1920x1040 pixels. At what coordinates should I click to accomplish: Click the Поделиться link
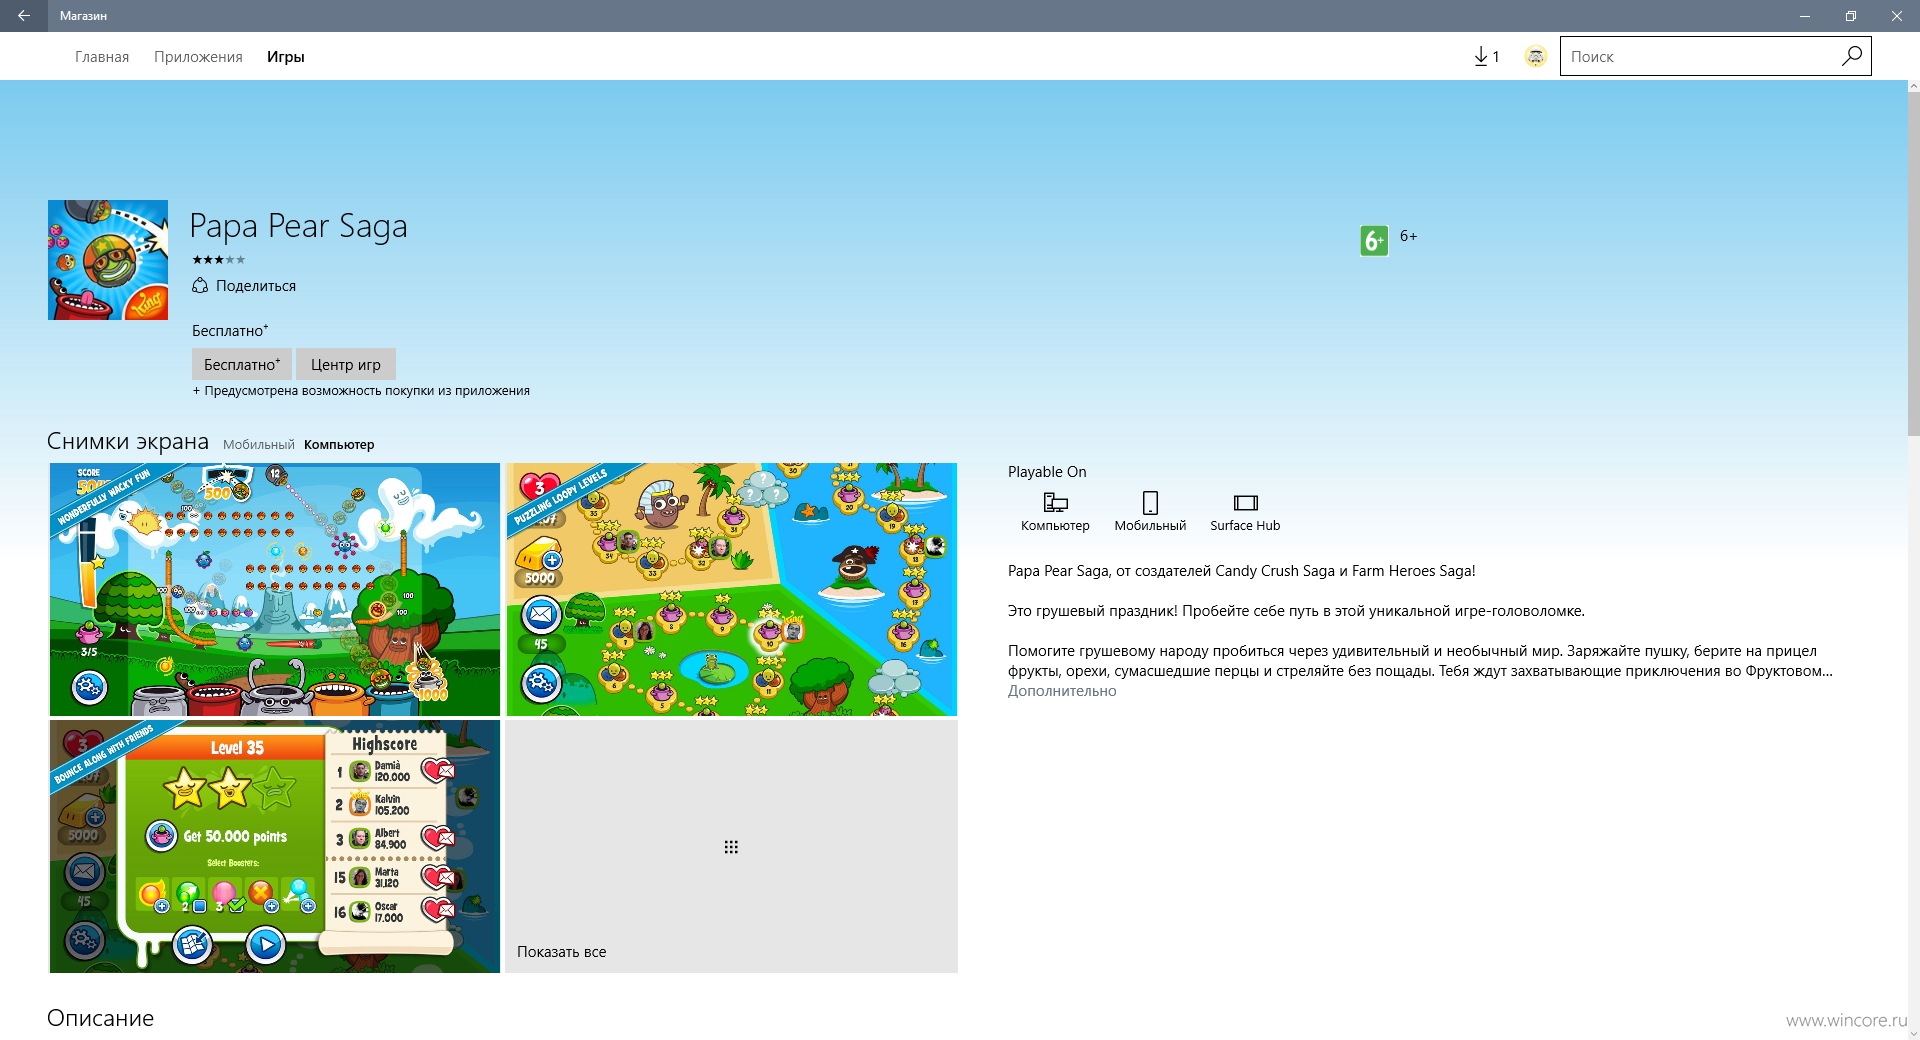[x=256, y=286]
